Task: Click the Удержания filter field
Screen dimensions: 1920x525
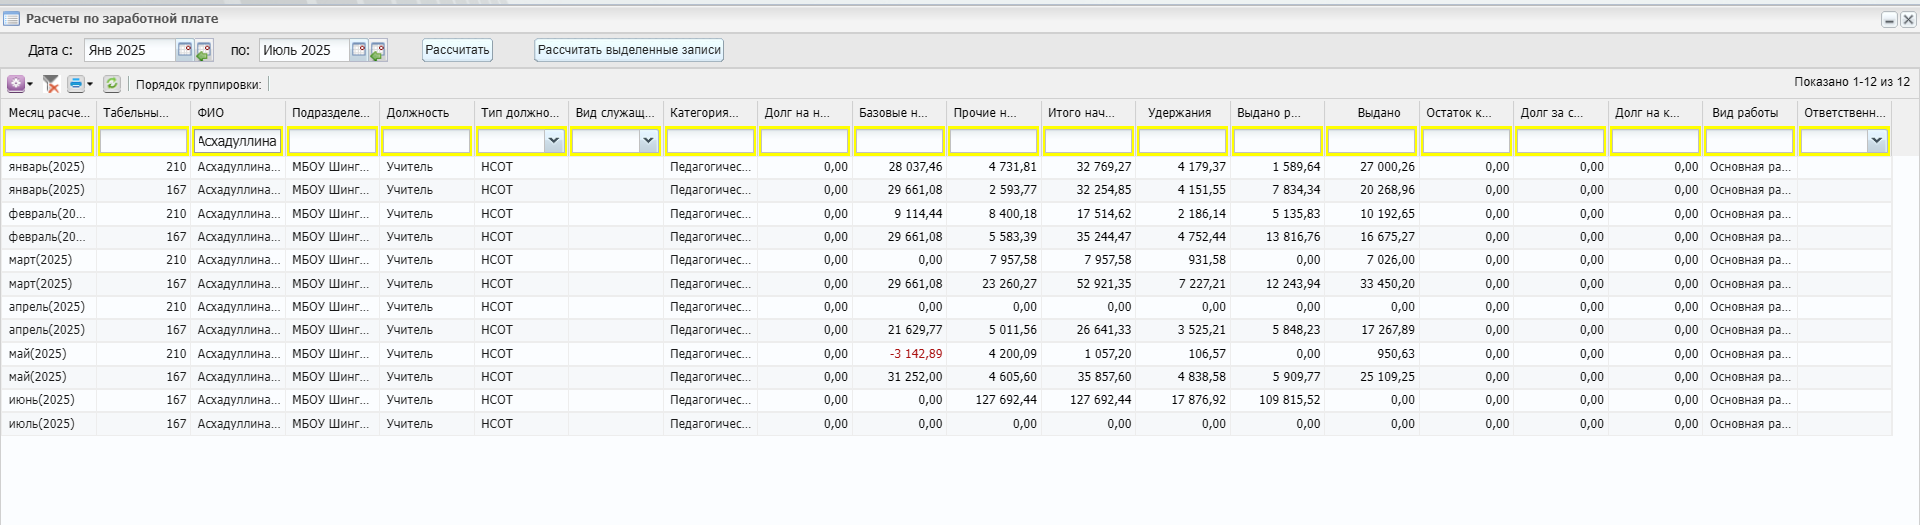Action: pos(1183,142)
